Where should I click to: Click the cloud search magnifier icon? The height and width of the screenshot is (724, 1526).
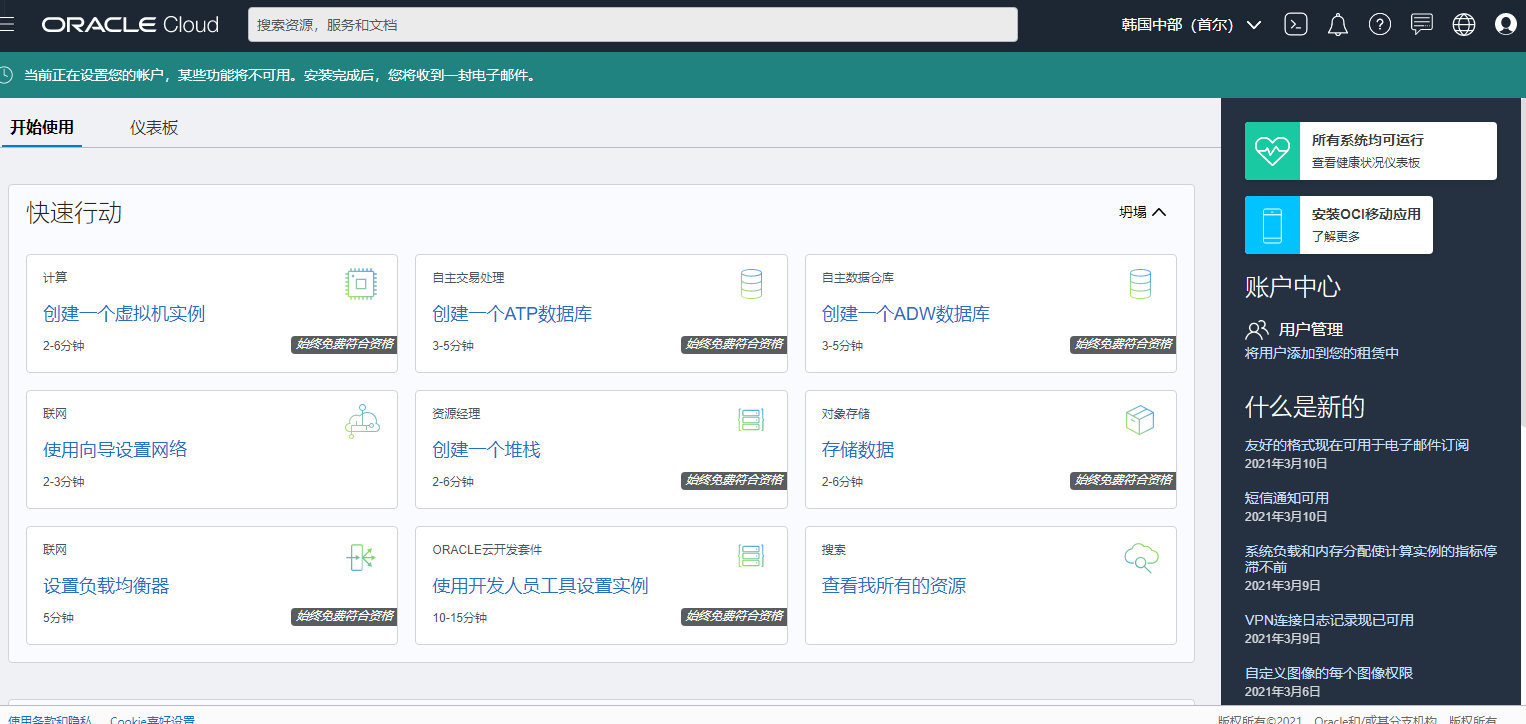[1141, 557]
